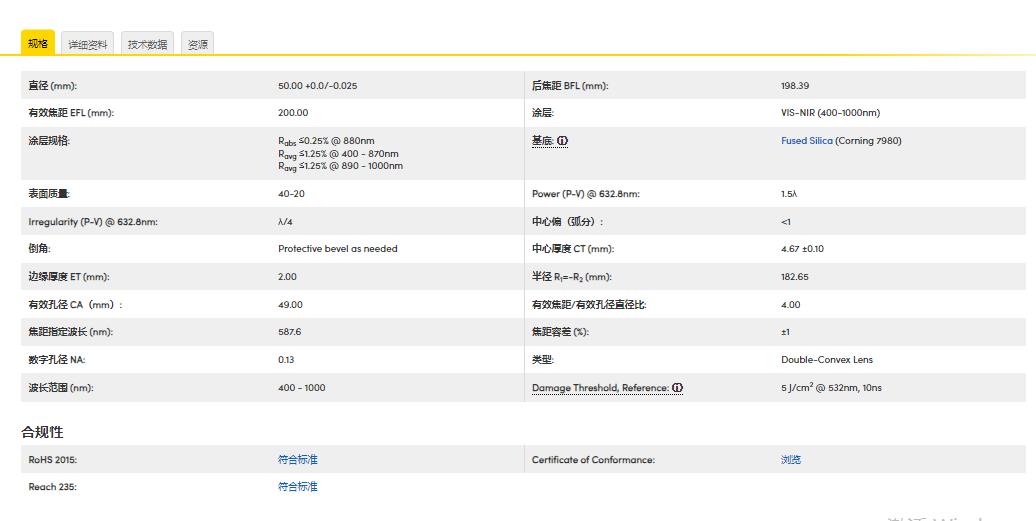The image size is (1036, 521).
Task: Click the 波长范围 (nm) label
Action: pos(61,388)
